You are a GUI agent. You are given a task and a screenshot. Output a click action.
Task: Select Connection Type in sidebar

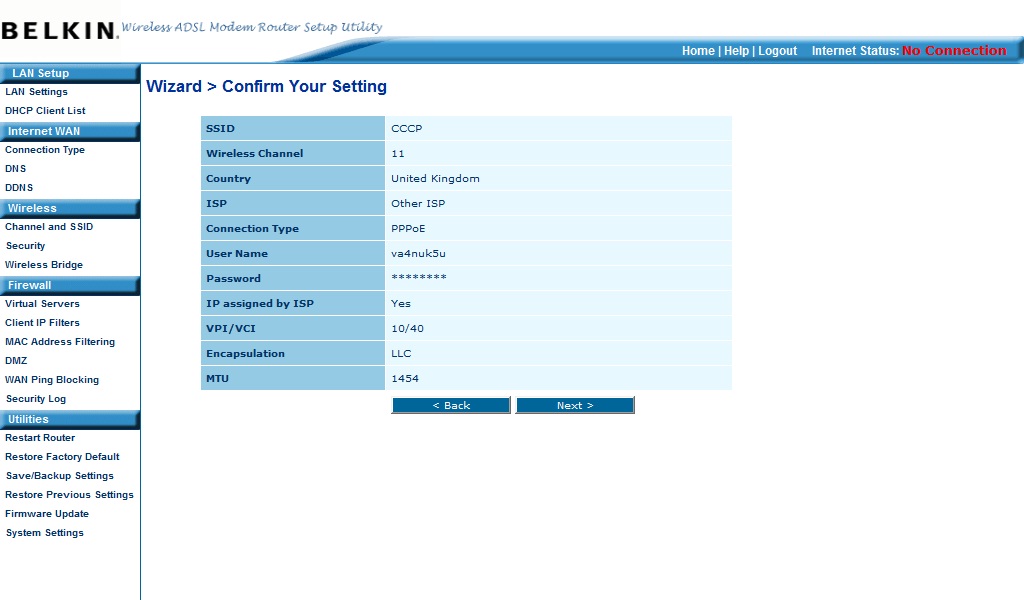[45, 150]
